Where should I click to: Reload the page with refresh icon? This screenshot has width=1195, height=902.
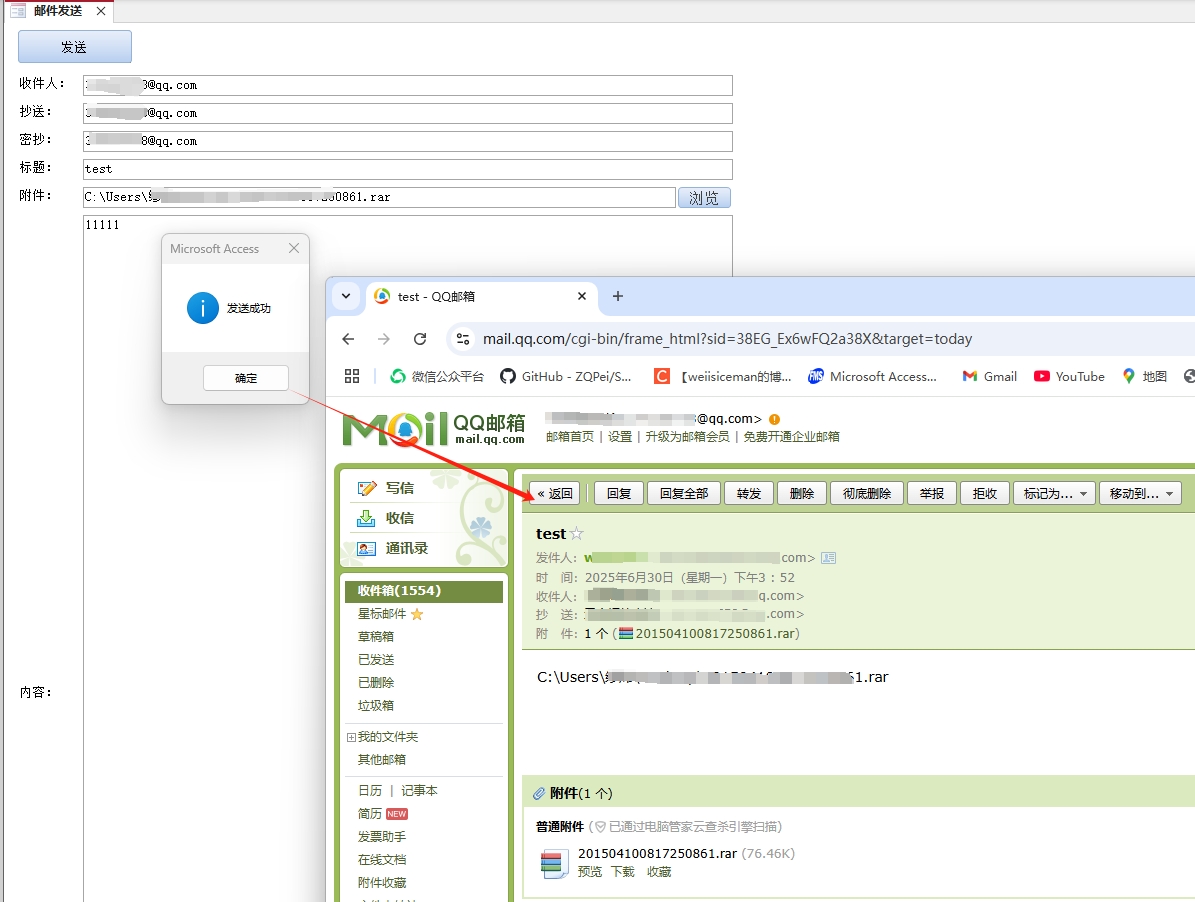(420, 339)
